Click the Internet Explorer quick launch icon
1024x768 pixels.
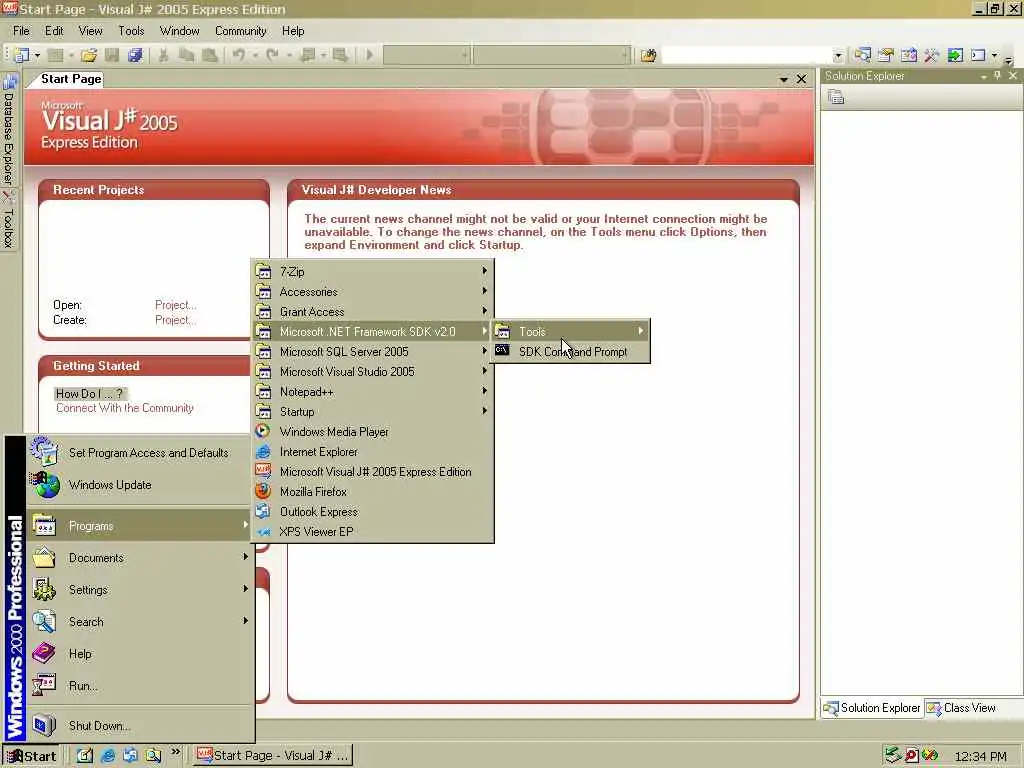click(x=108, y=756)
